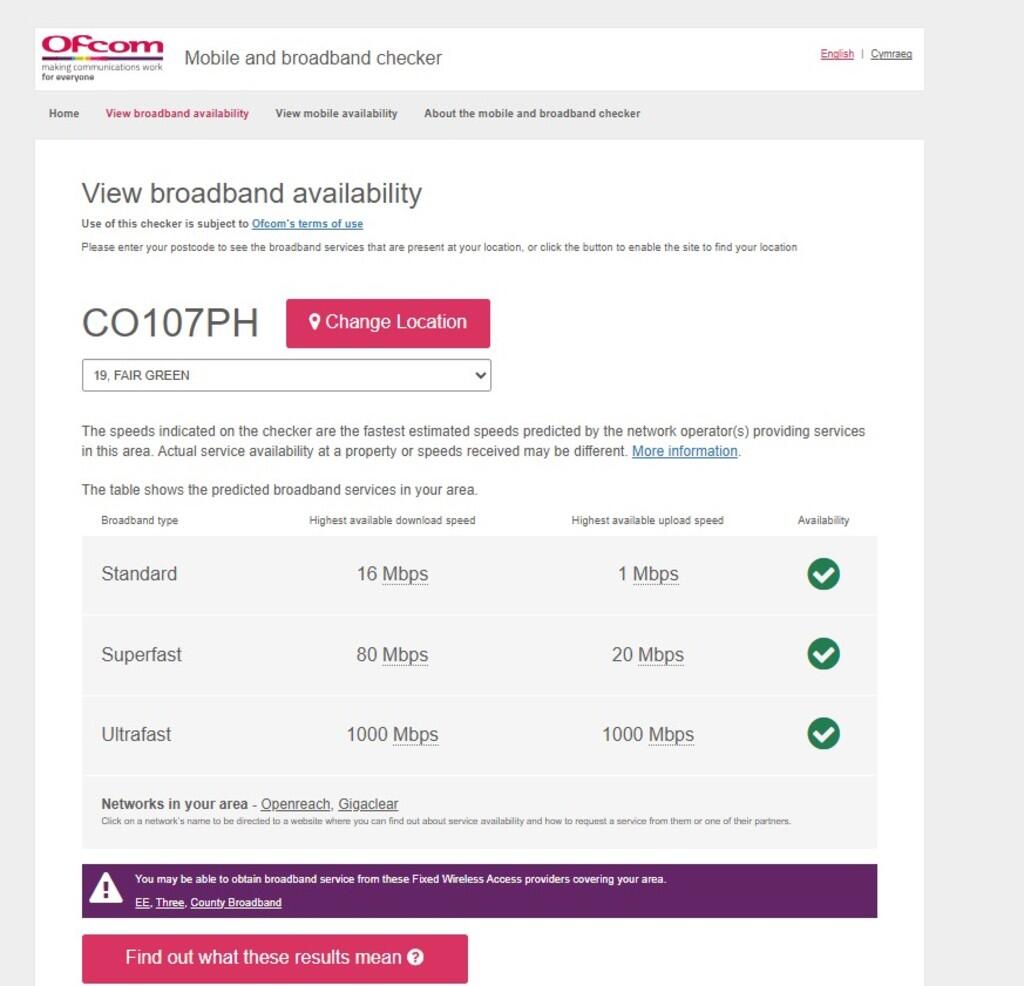1024x986 pixels.
Task: Click the location pin icon
Action: pos(314,322)
